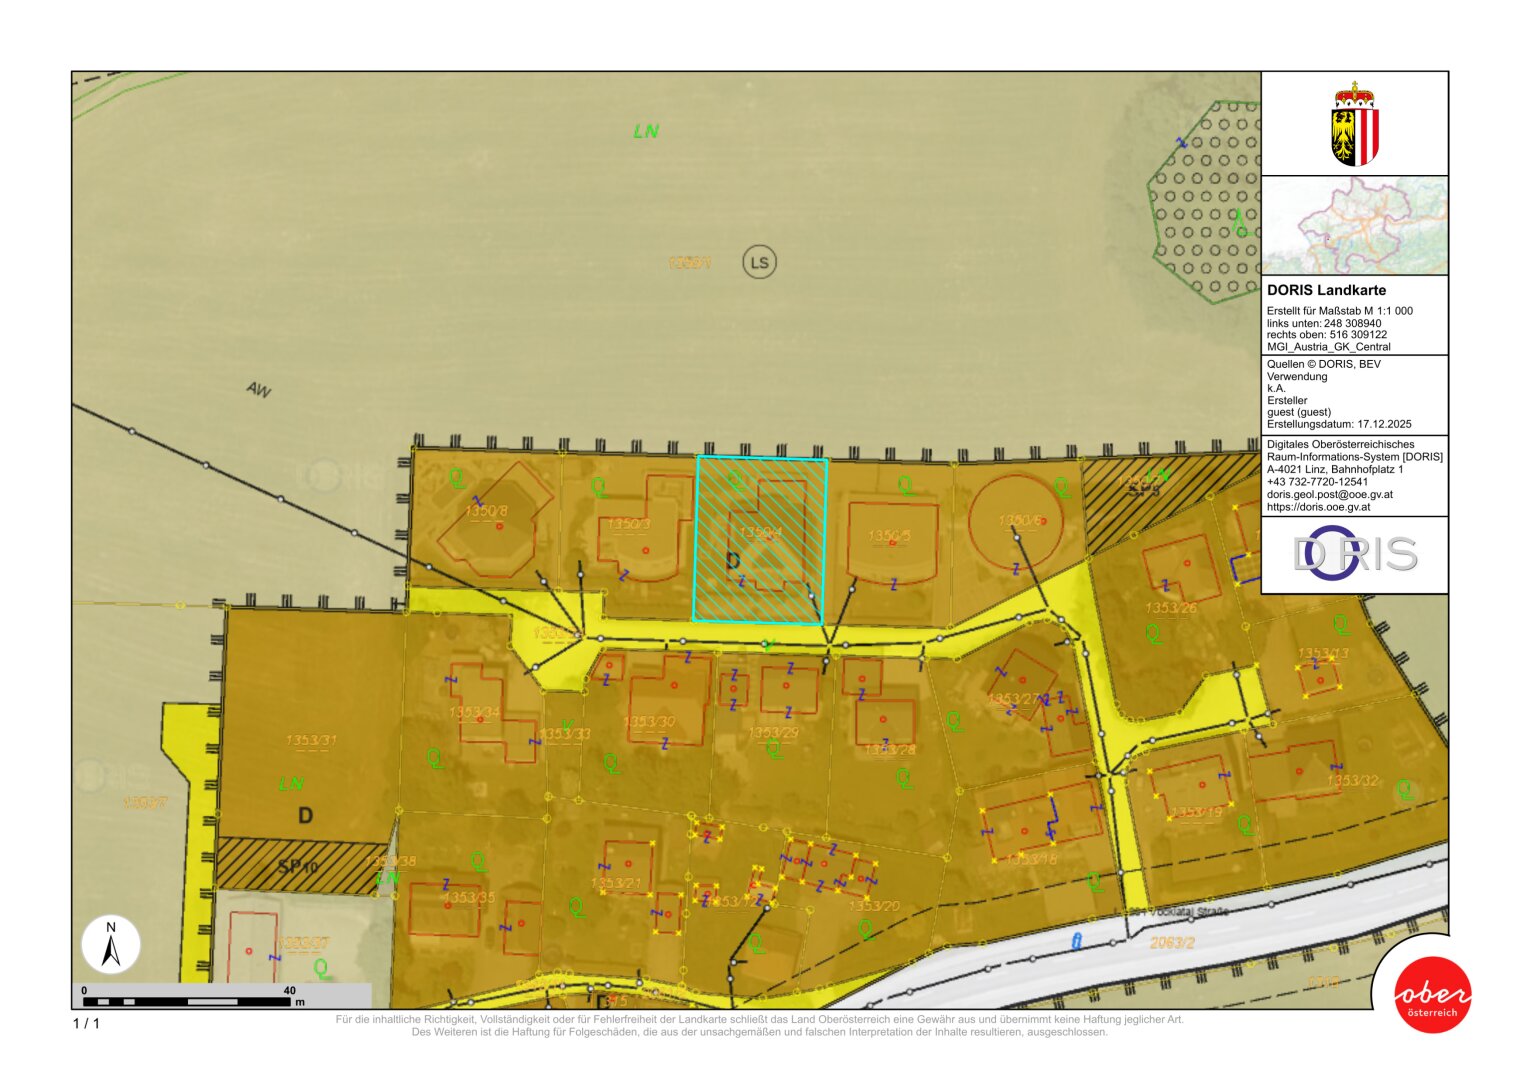Click the DORIS logo in the legend
Screen dimensions: 1527x1080
coord(1354,554)
